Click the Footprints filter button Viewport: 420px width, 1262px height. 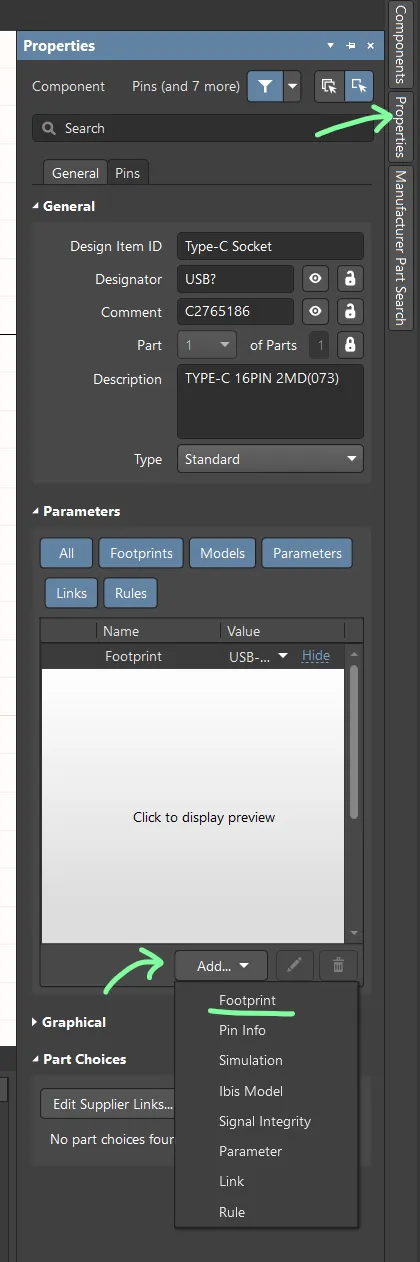point(141,553)
